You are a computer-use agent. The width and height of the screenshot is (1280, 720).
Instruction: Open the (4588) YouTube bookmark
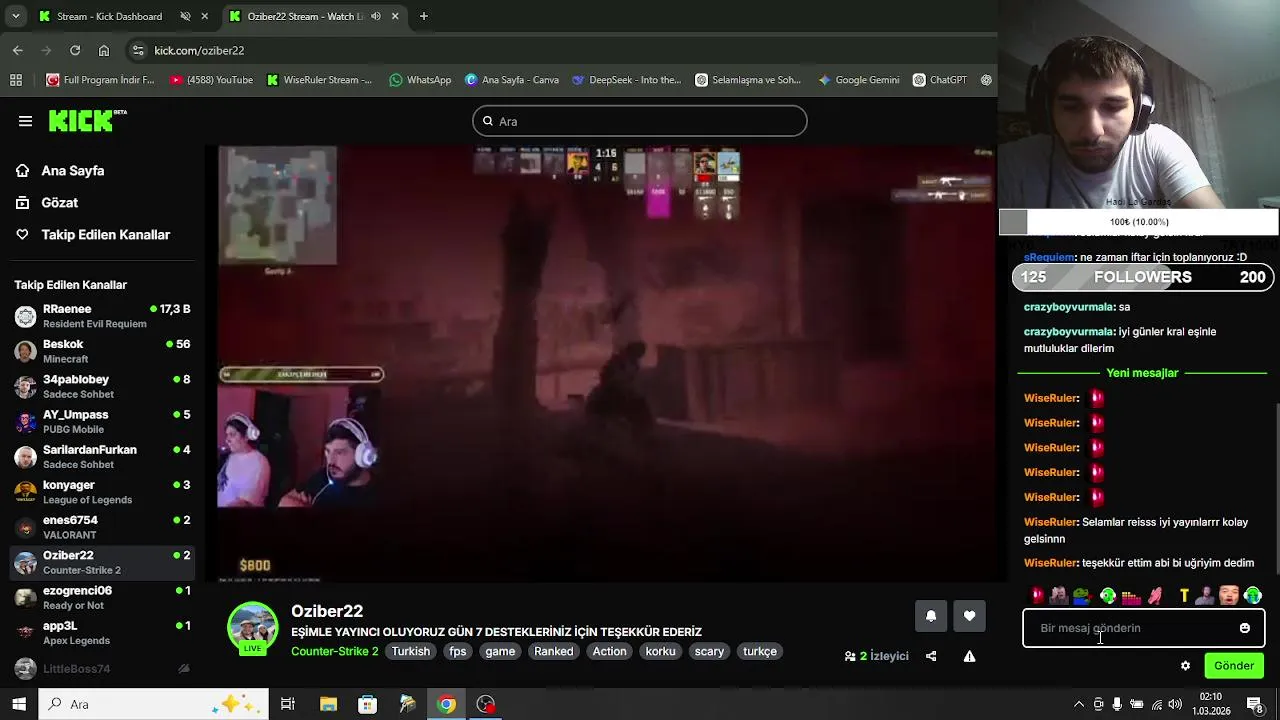211,80
